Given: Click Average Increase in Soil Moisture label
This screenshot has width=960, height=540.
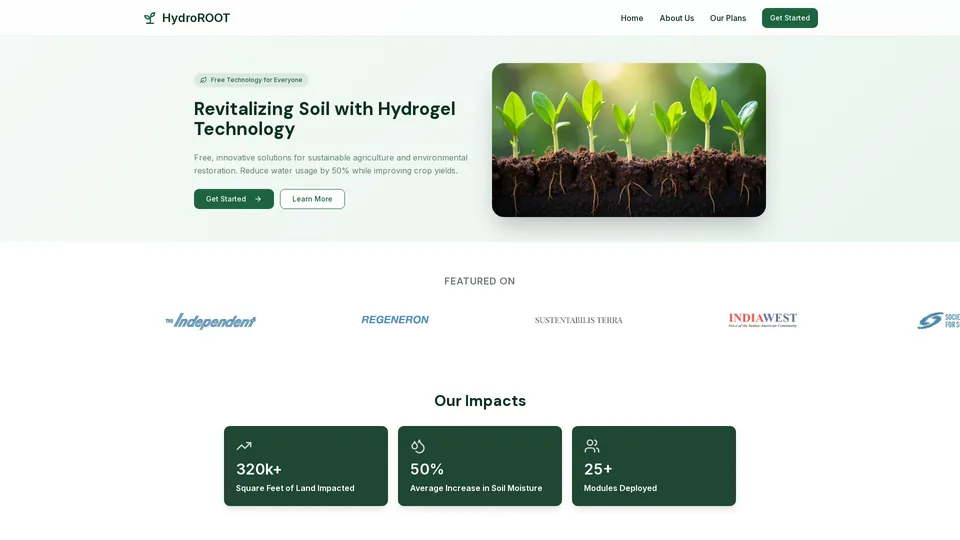Looking at the screenshot, I should pyautogui.click(x=476, y=488).
